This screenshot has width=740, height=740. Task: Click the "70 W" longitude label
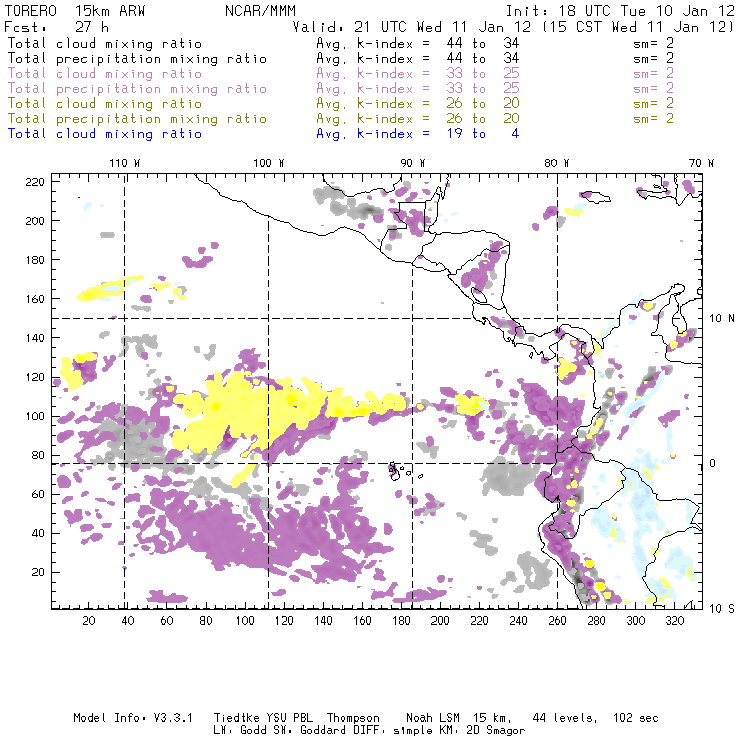point(701,163)
